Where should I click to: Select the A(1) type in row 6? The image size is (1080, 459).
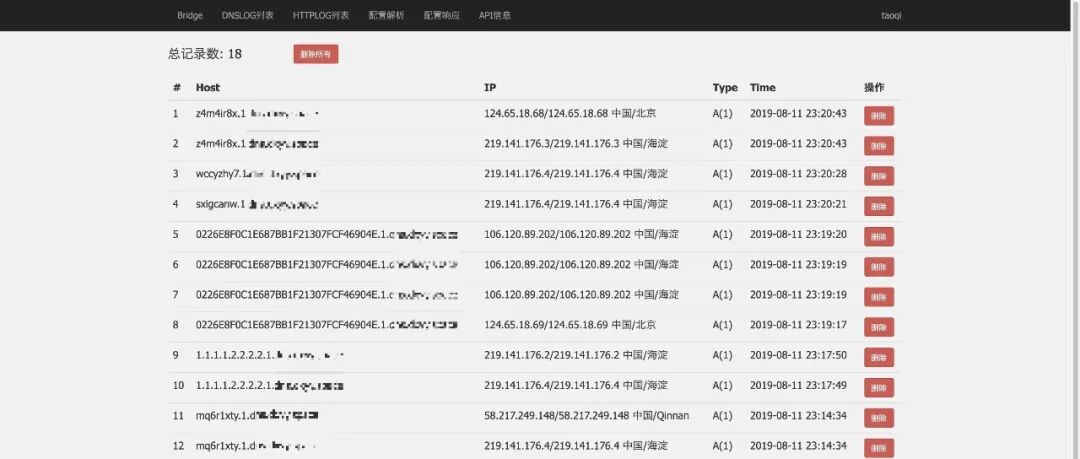(x=723, y=265)
